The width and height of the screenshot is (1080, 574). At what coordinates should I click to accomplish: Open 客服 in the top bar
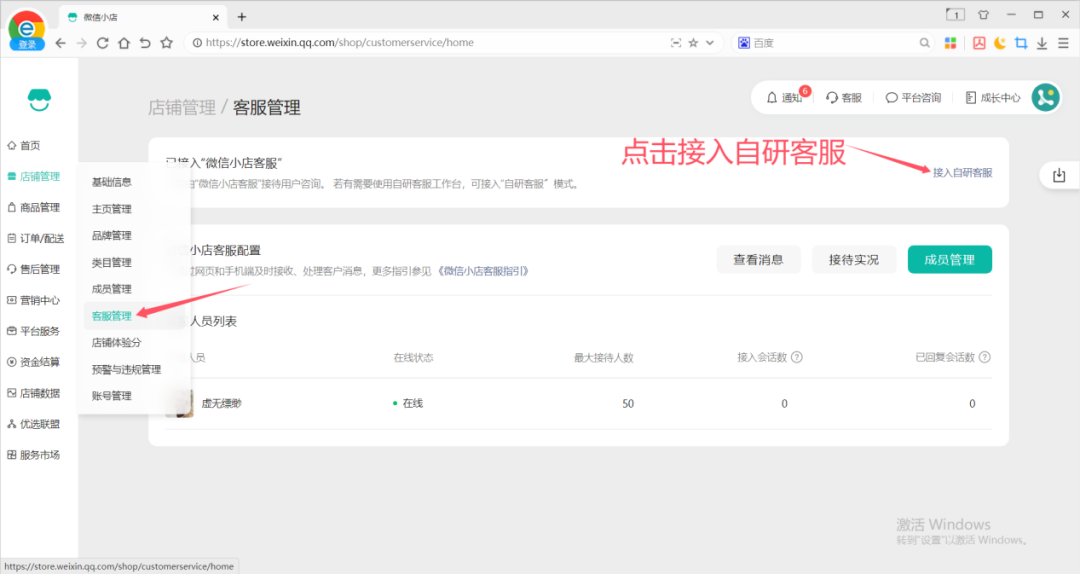tap(844, 98)
